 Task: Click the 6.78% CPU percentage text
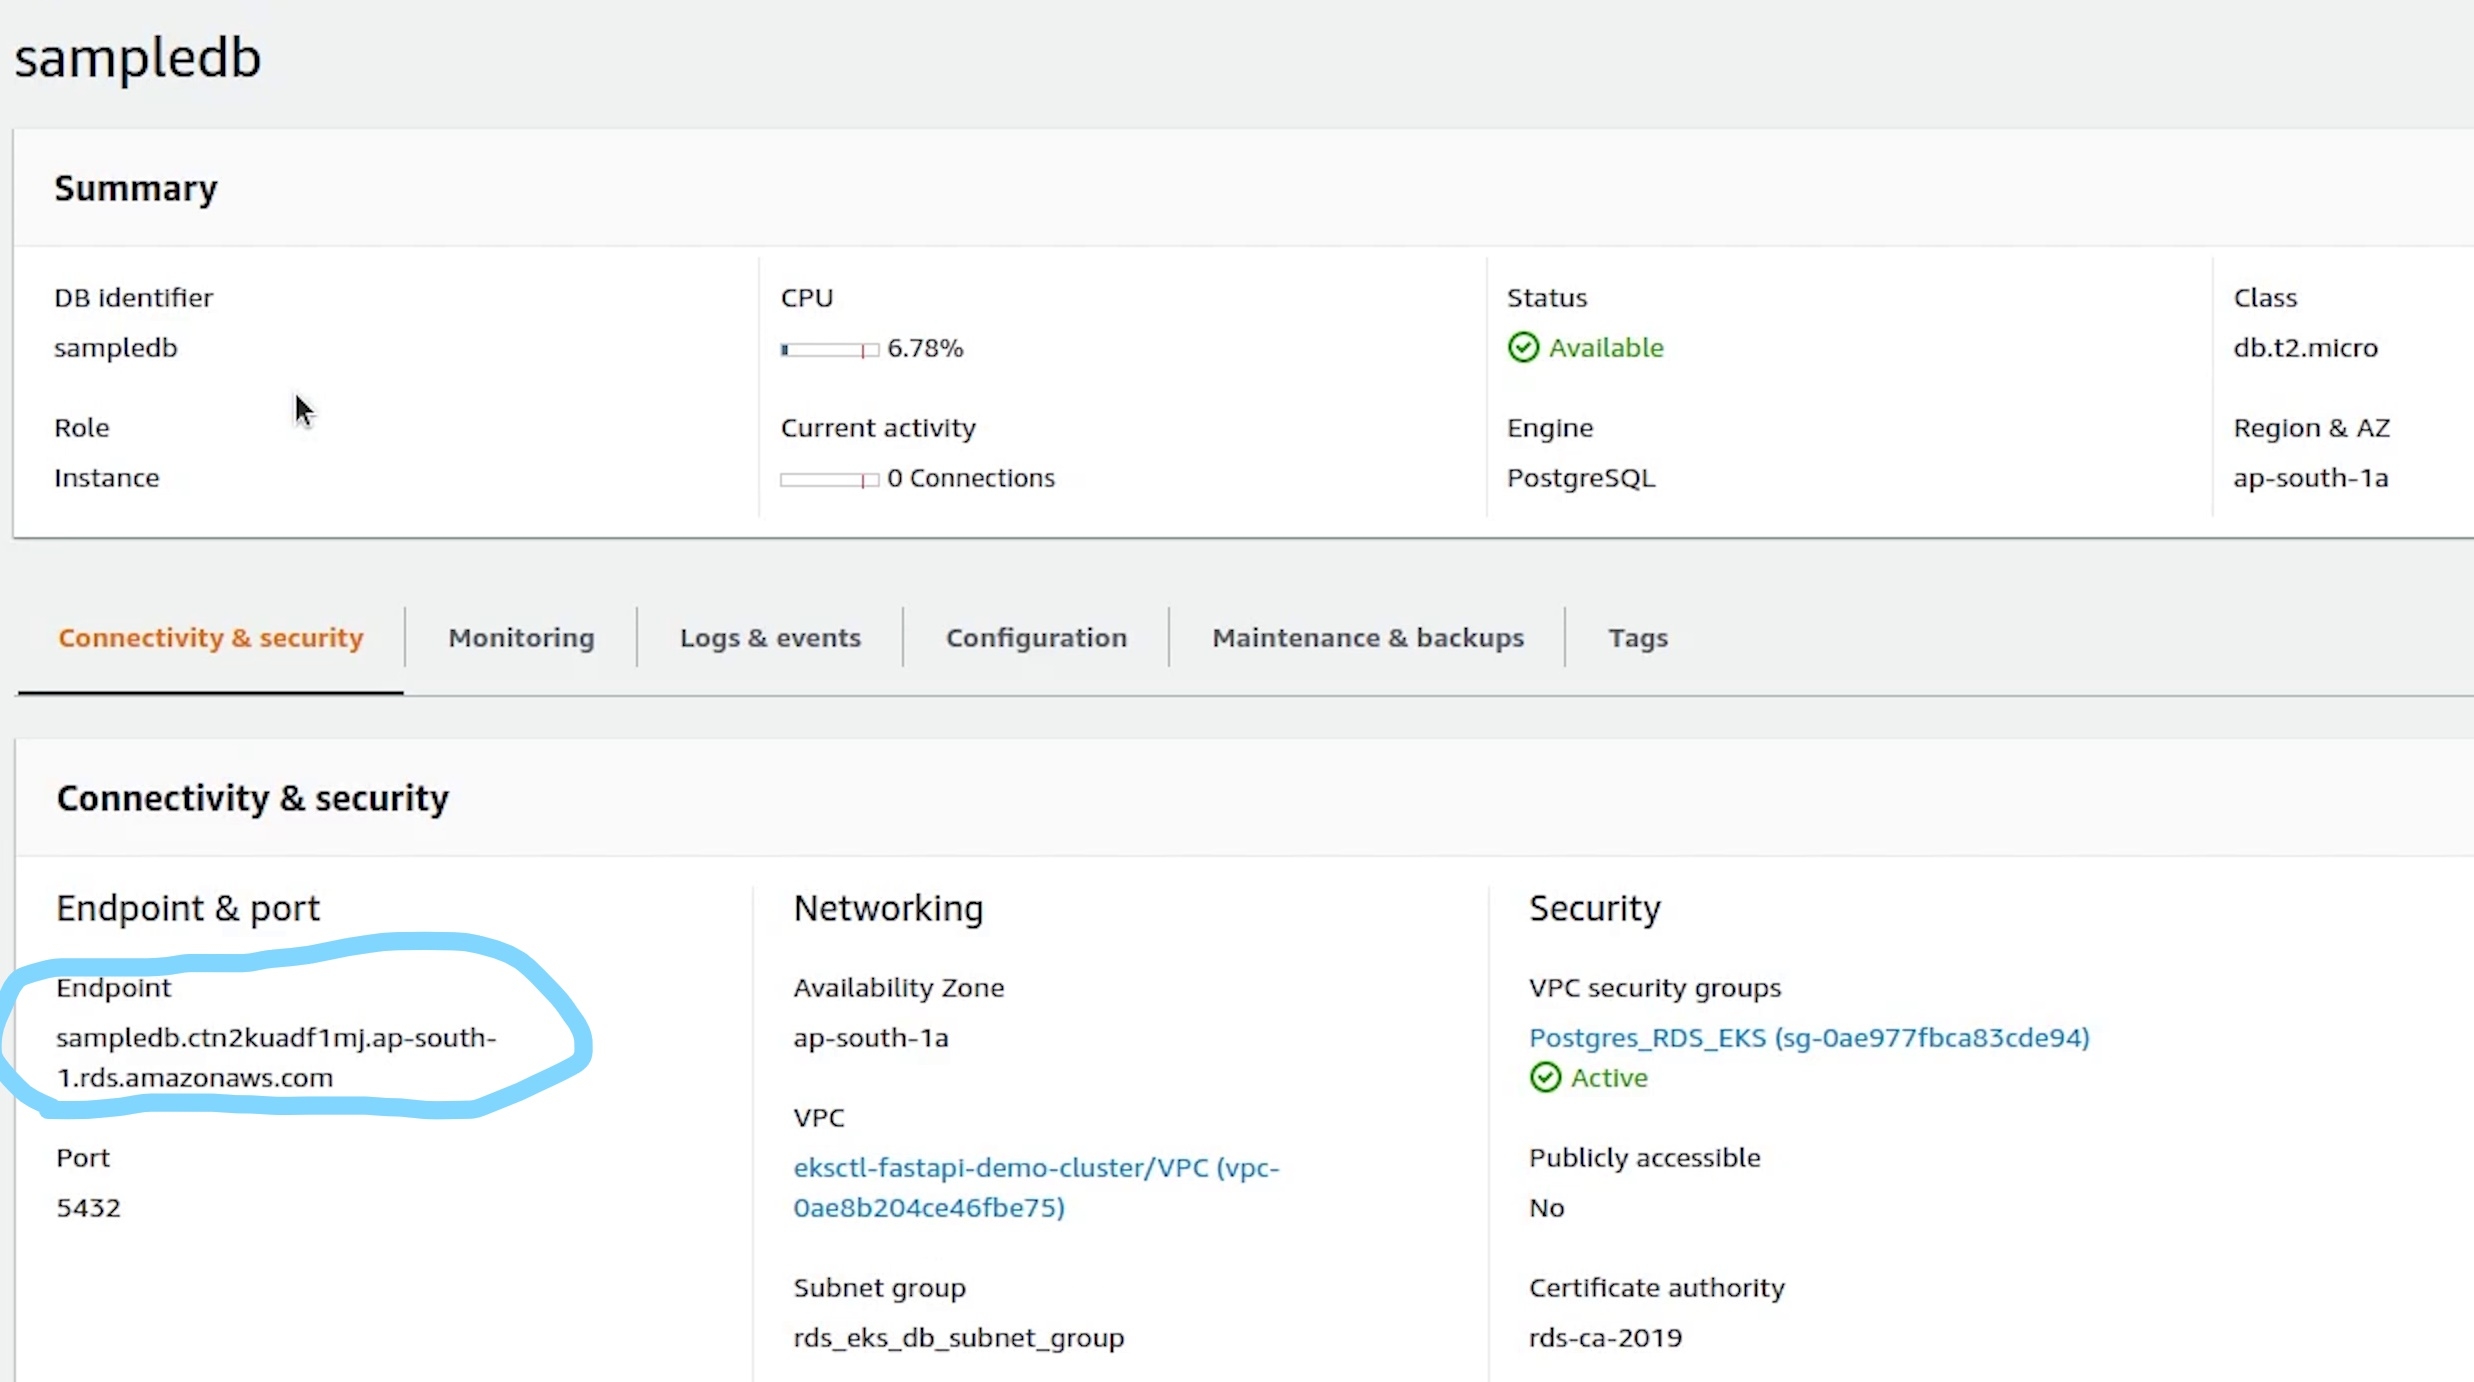tap(925, 348)
